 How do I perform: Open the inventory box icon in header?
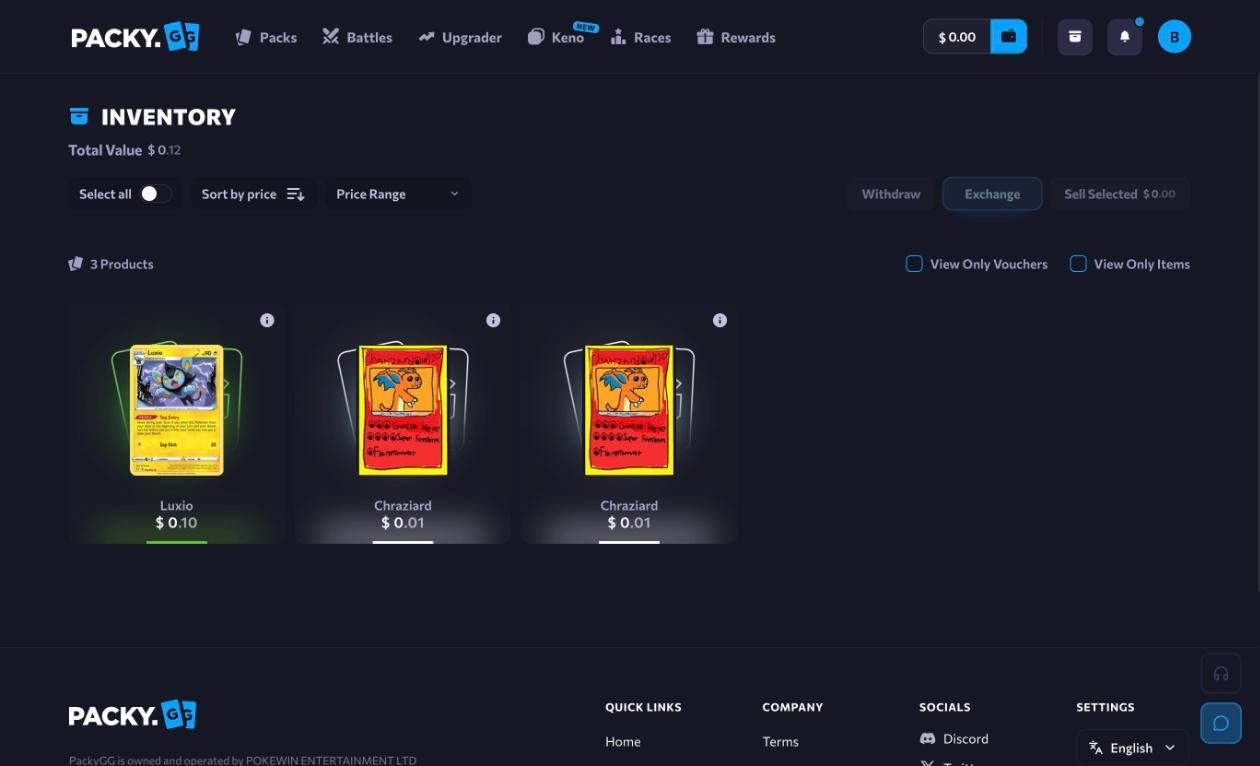pos(1075,37)
